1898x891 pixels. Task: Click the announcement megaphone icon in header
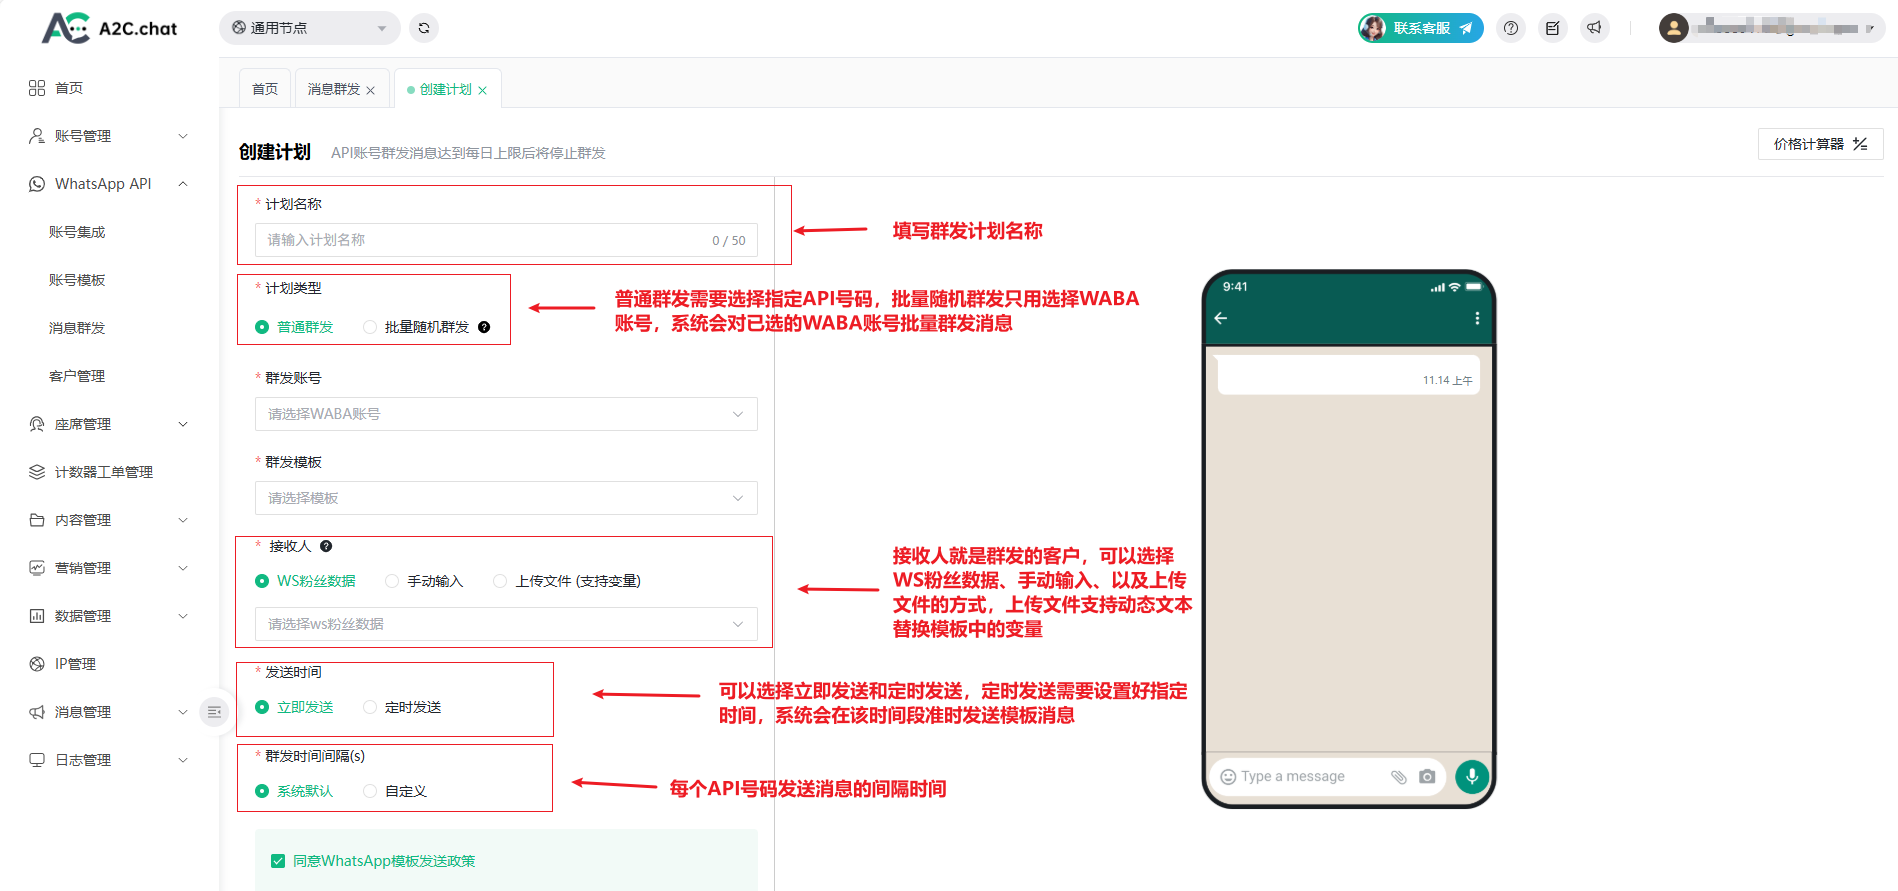[1594, 28]
